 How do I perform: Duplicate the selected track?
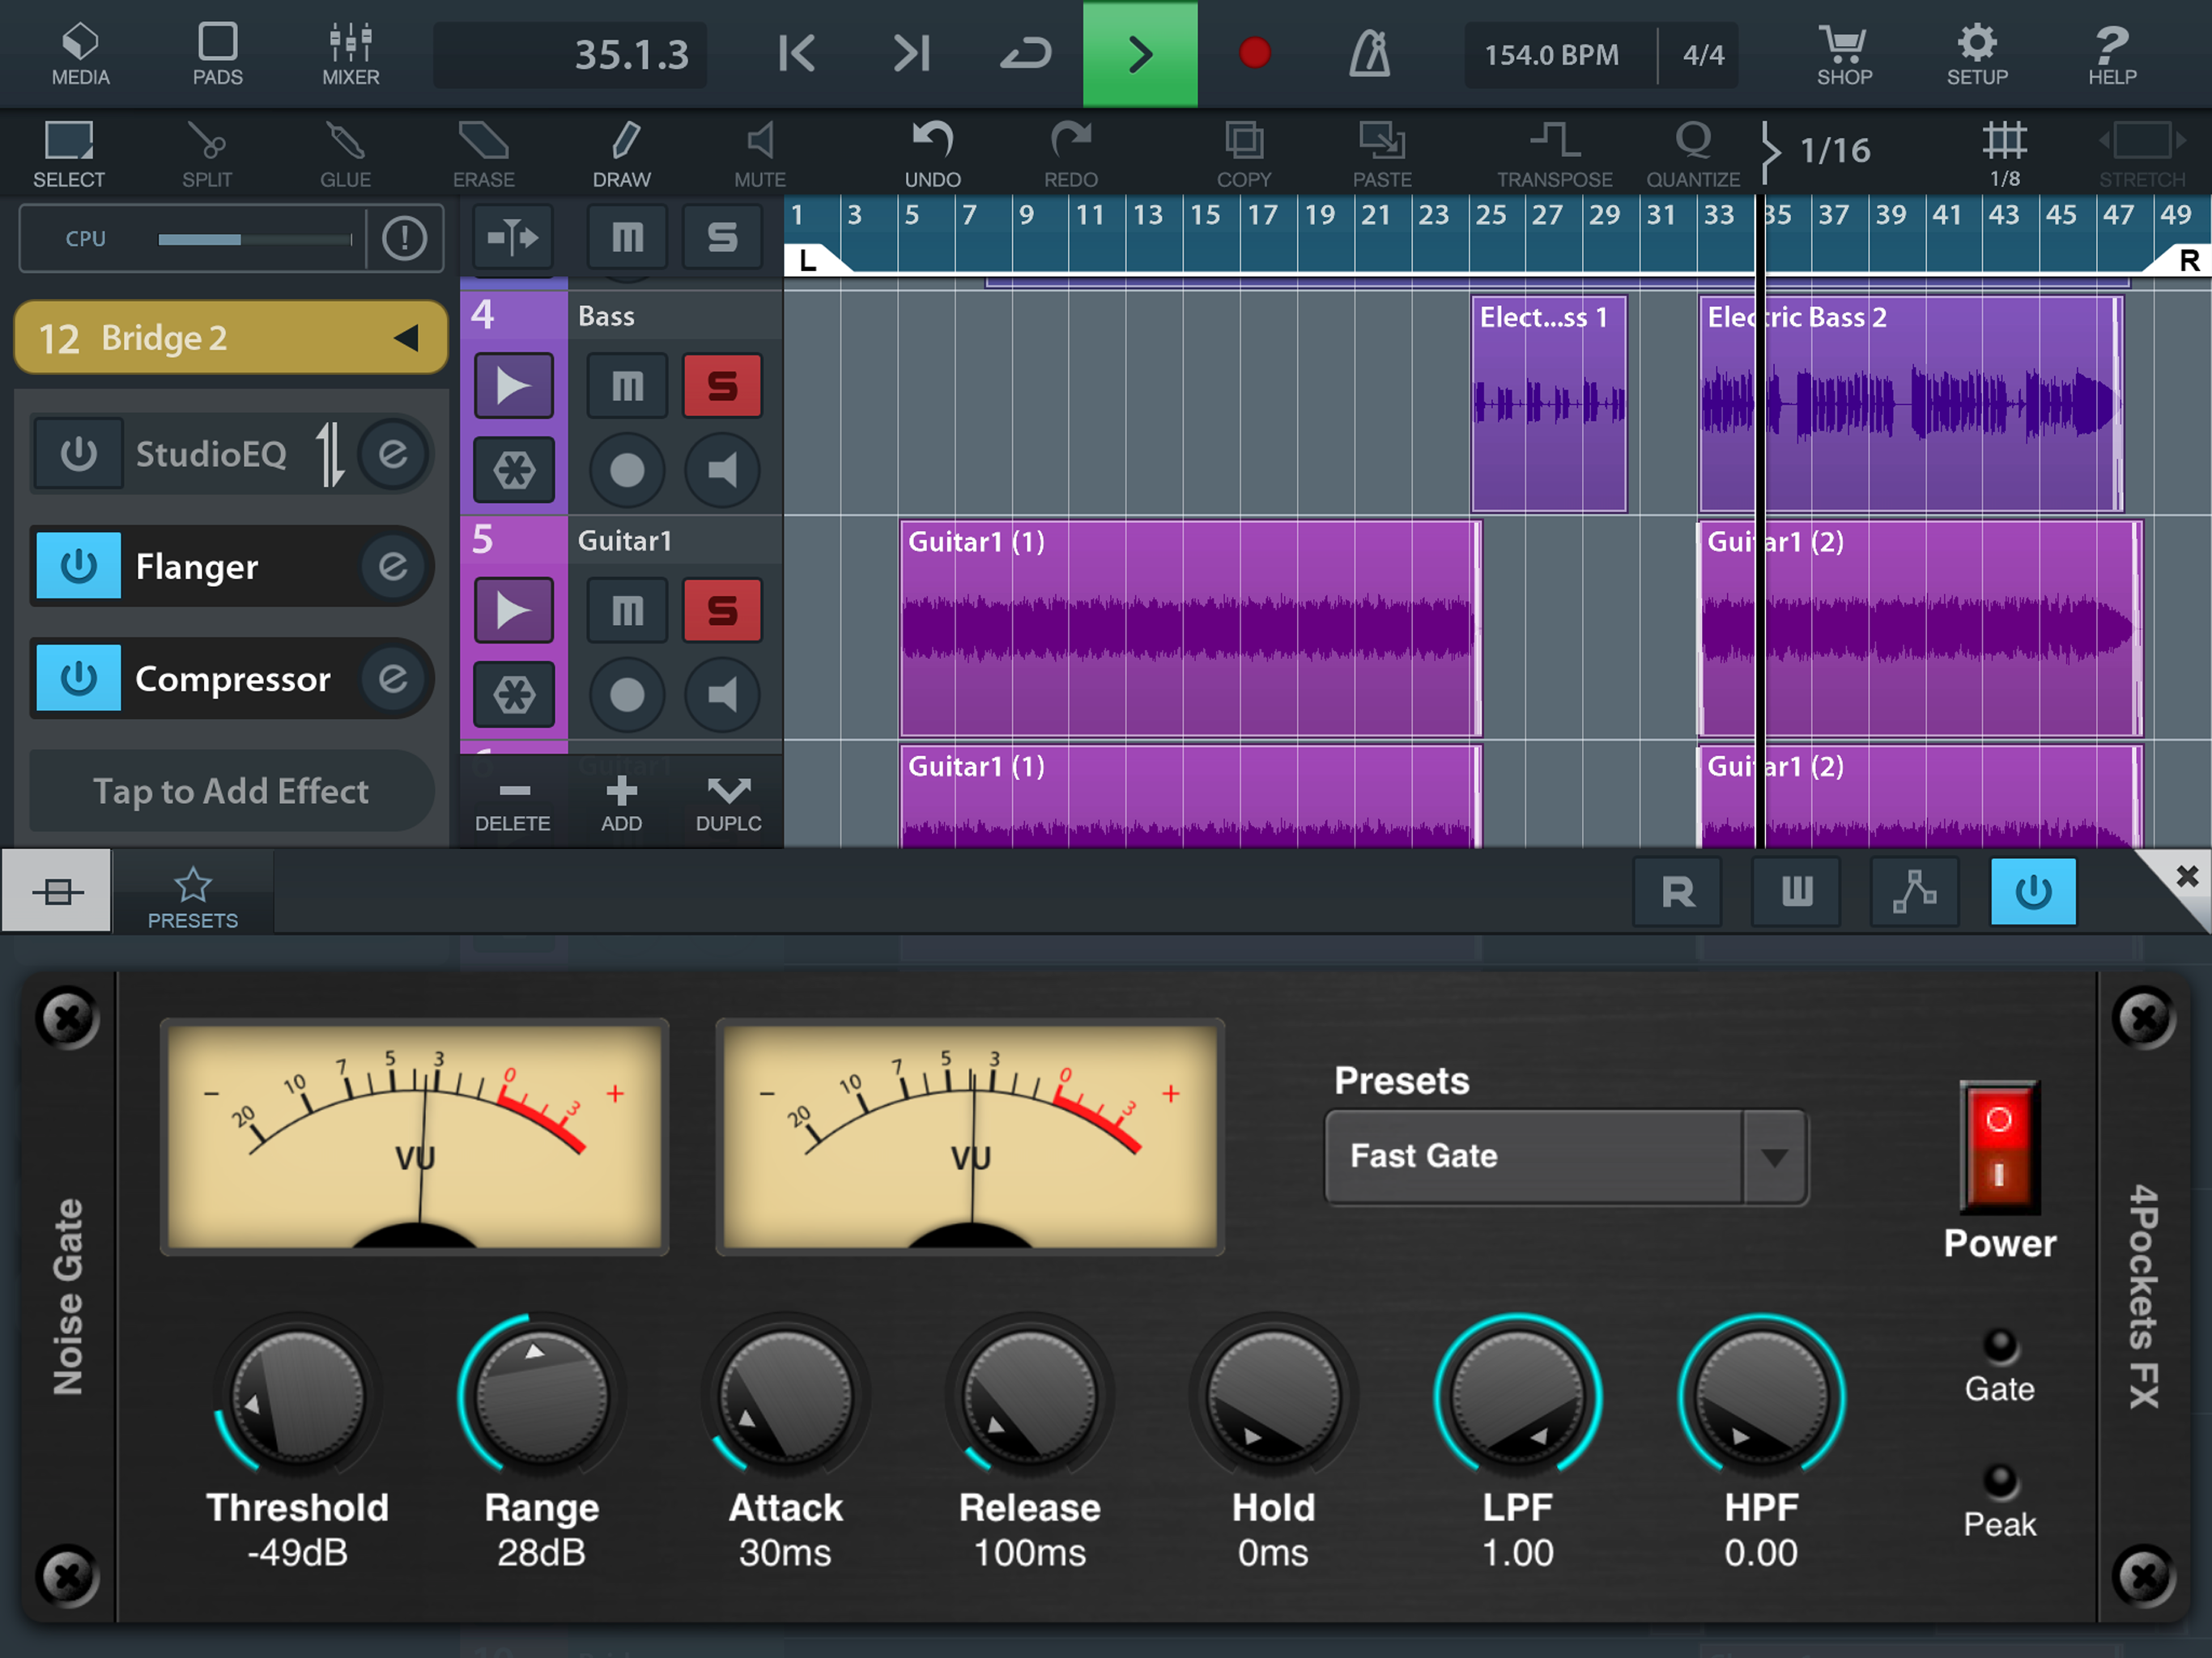click(728, 802)
